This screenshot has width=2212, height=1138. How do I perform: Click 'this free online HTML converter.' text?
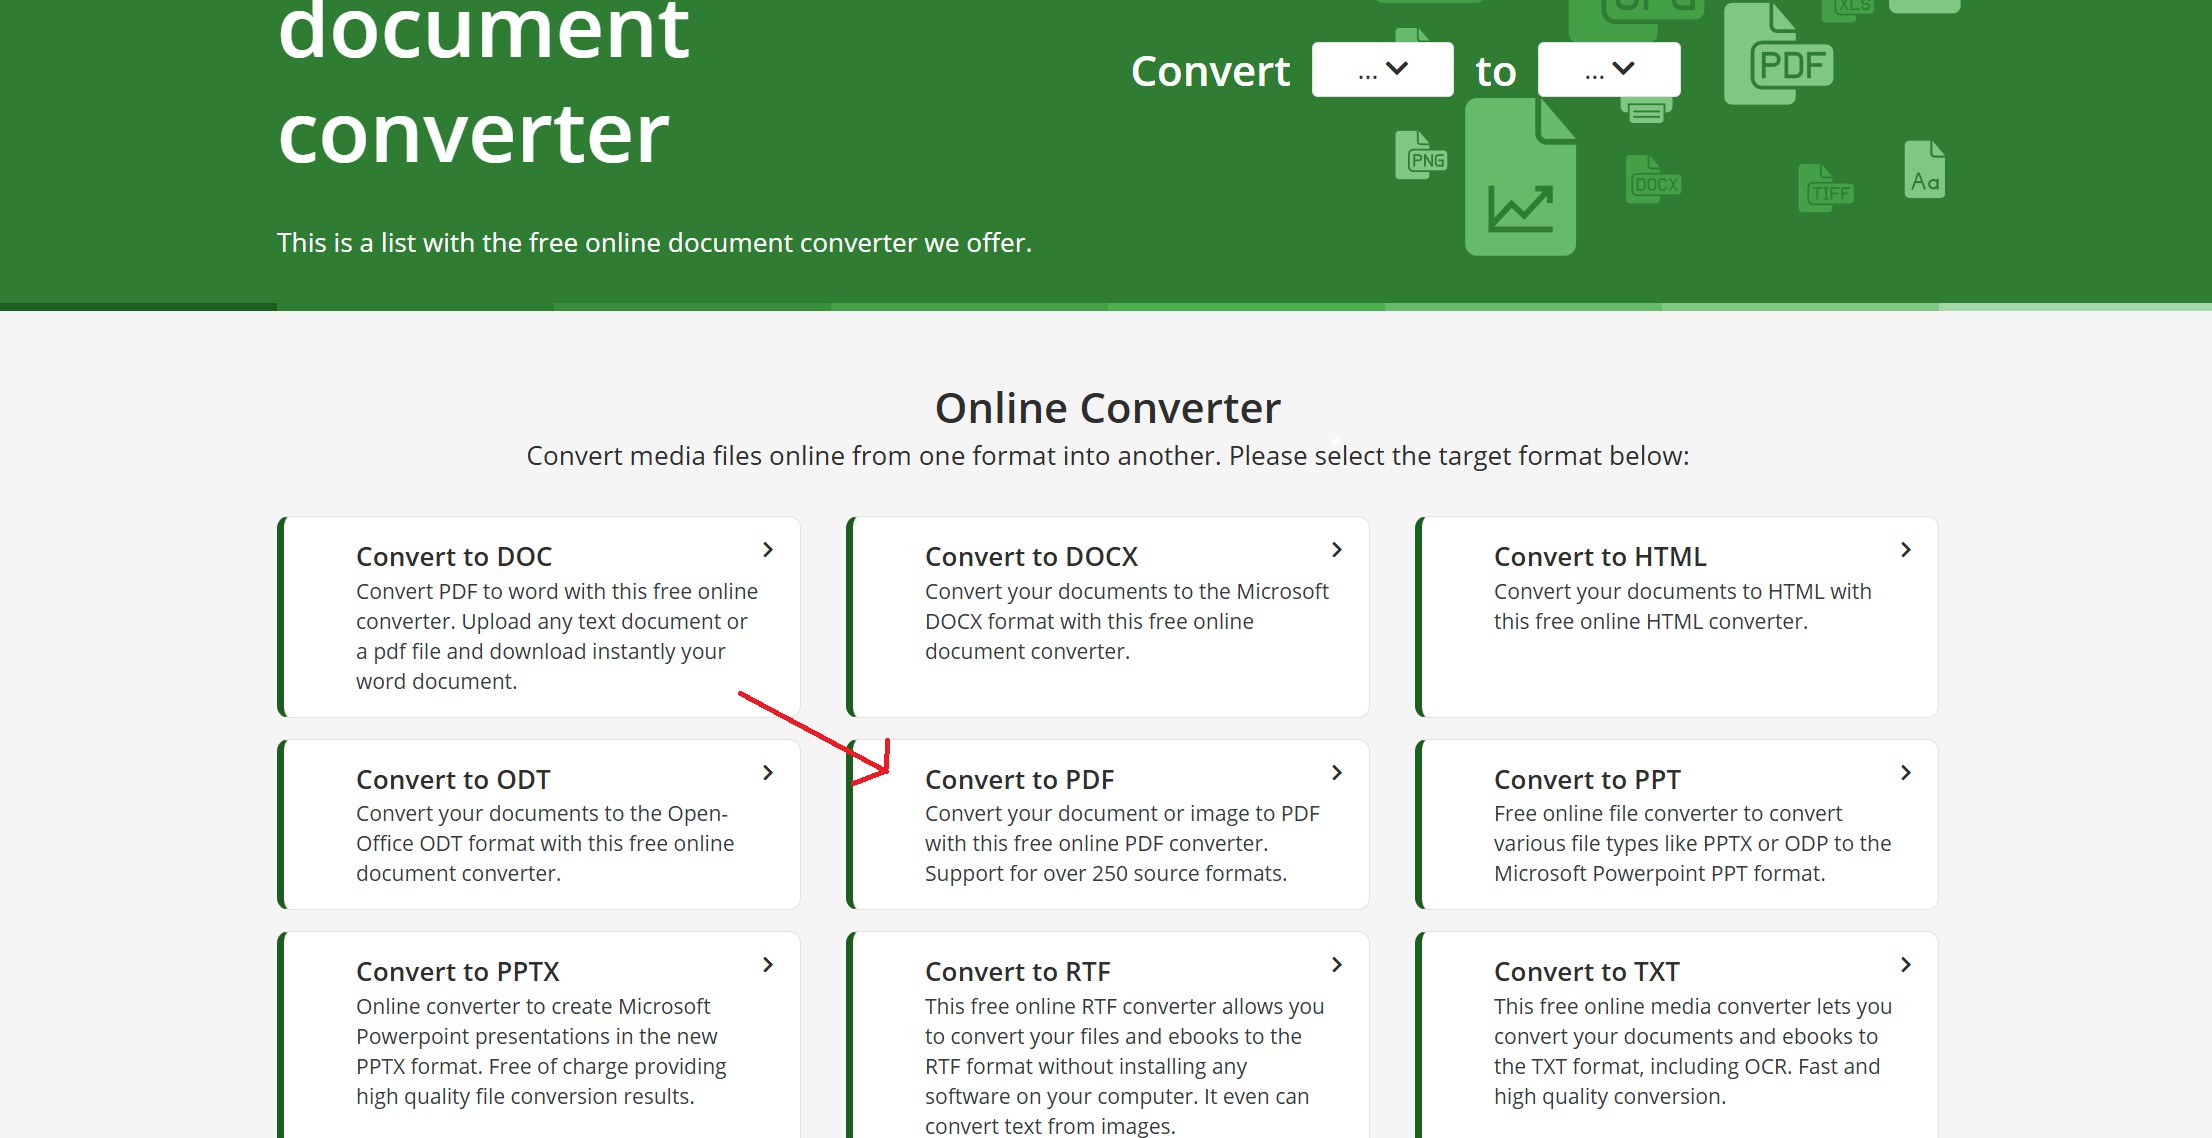(1651, 622)
